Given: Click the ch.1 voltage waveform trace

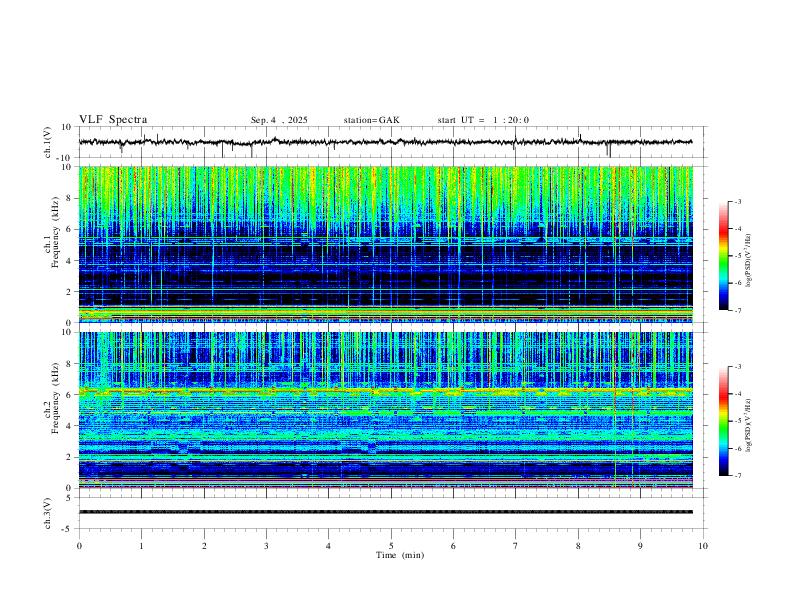Looking at the screenshot, I should (386, 142).
